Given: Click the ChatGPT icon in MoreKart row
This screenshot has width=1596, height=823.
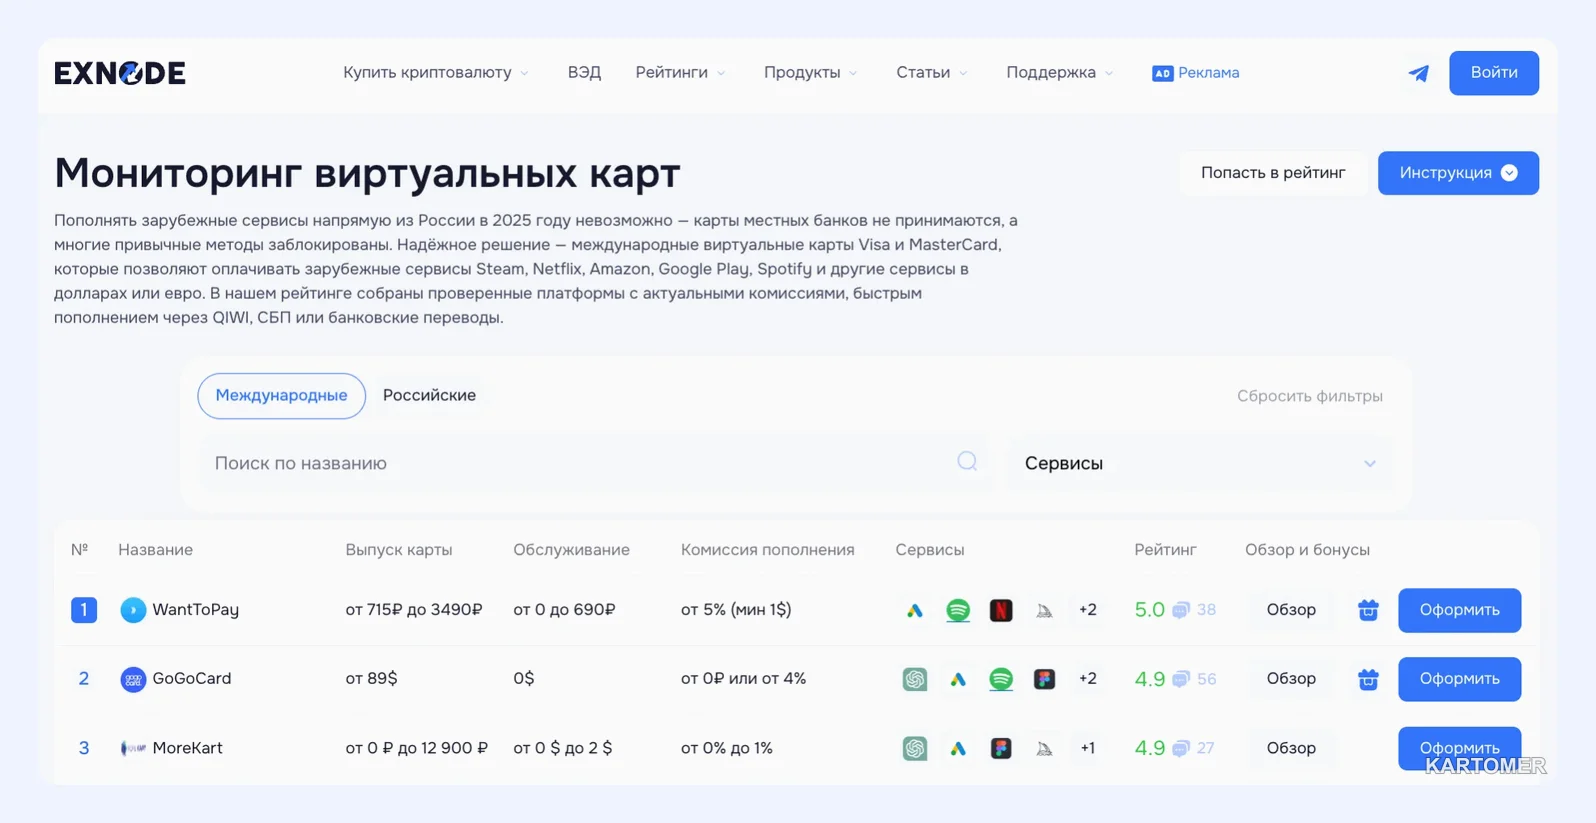Looking at the screenshot, I should (915, 748).
